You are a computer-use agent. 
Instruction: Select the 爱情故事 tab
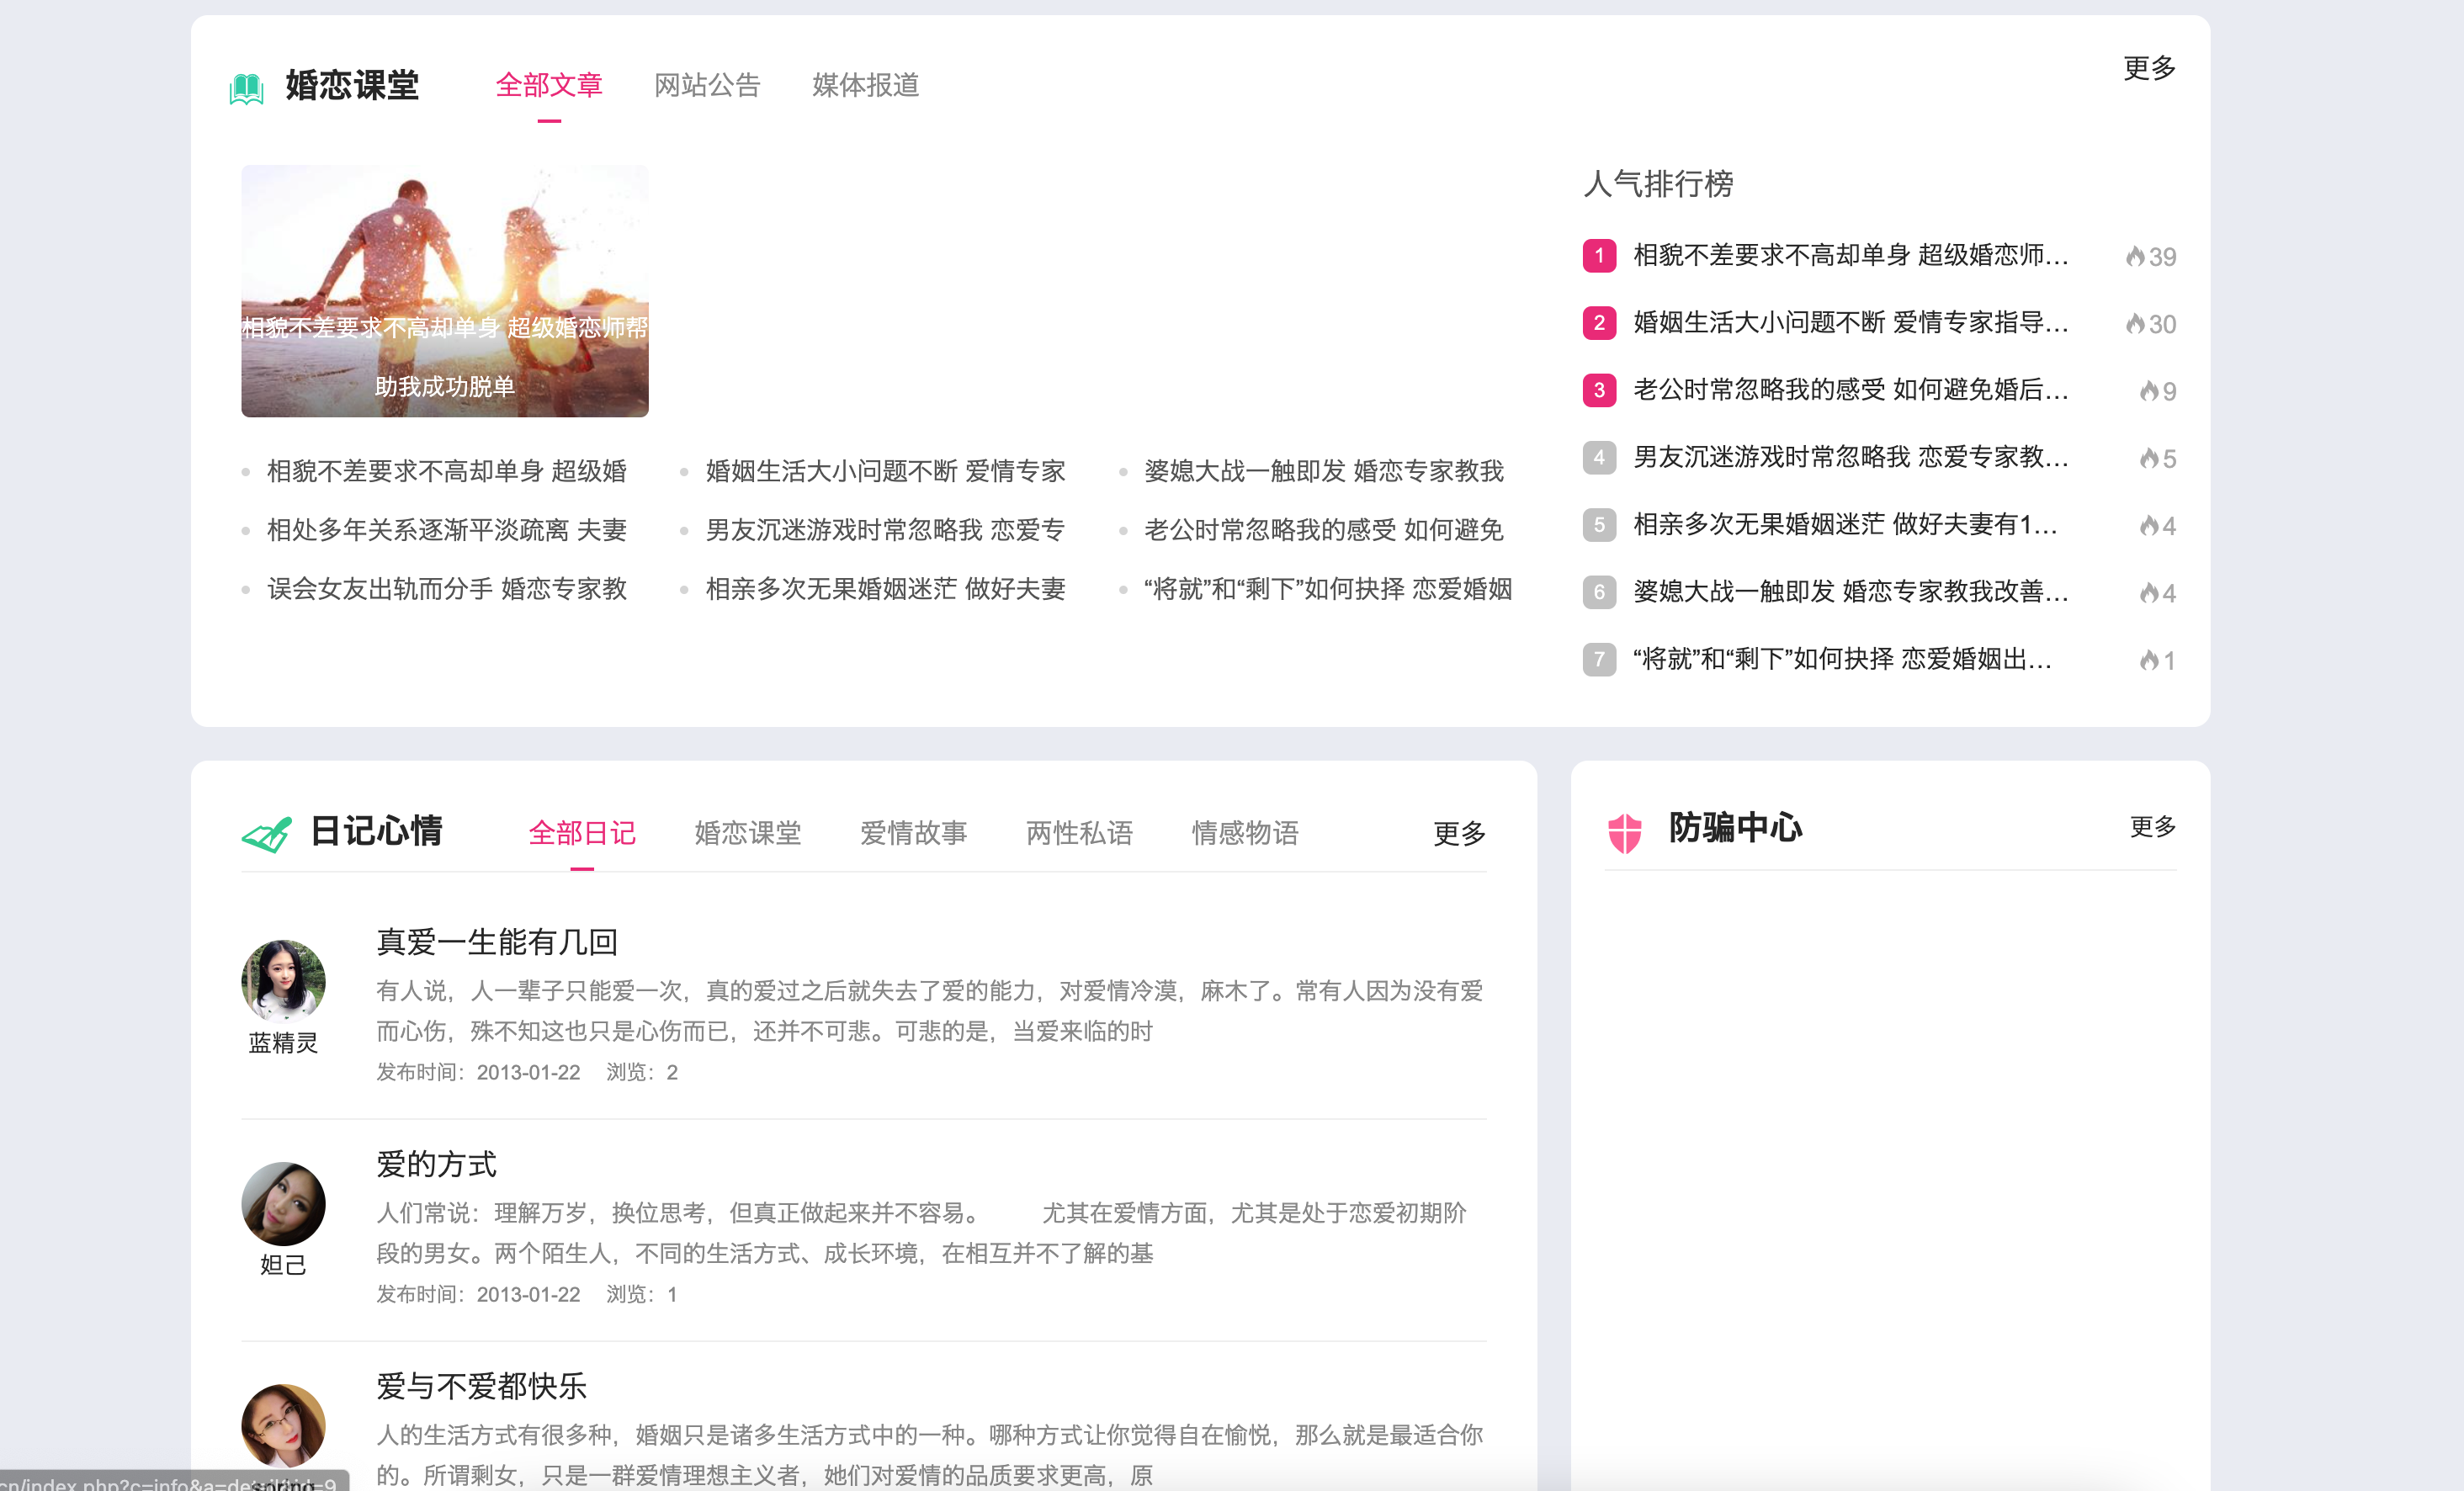pyautogui.click(x=914, y=833)
